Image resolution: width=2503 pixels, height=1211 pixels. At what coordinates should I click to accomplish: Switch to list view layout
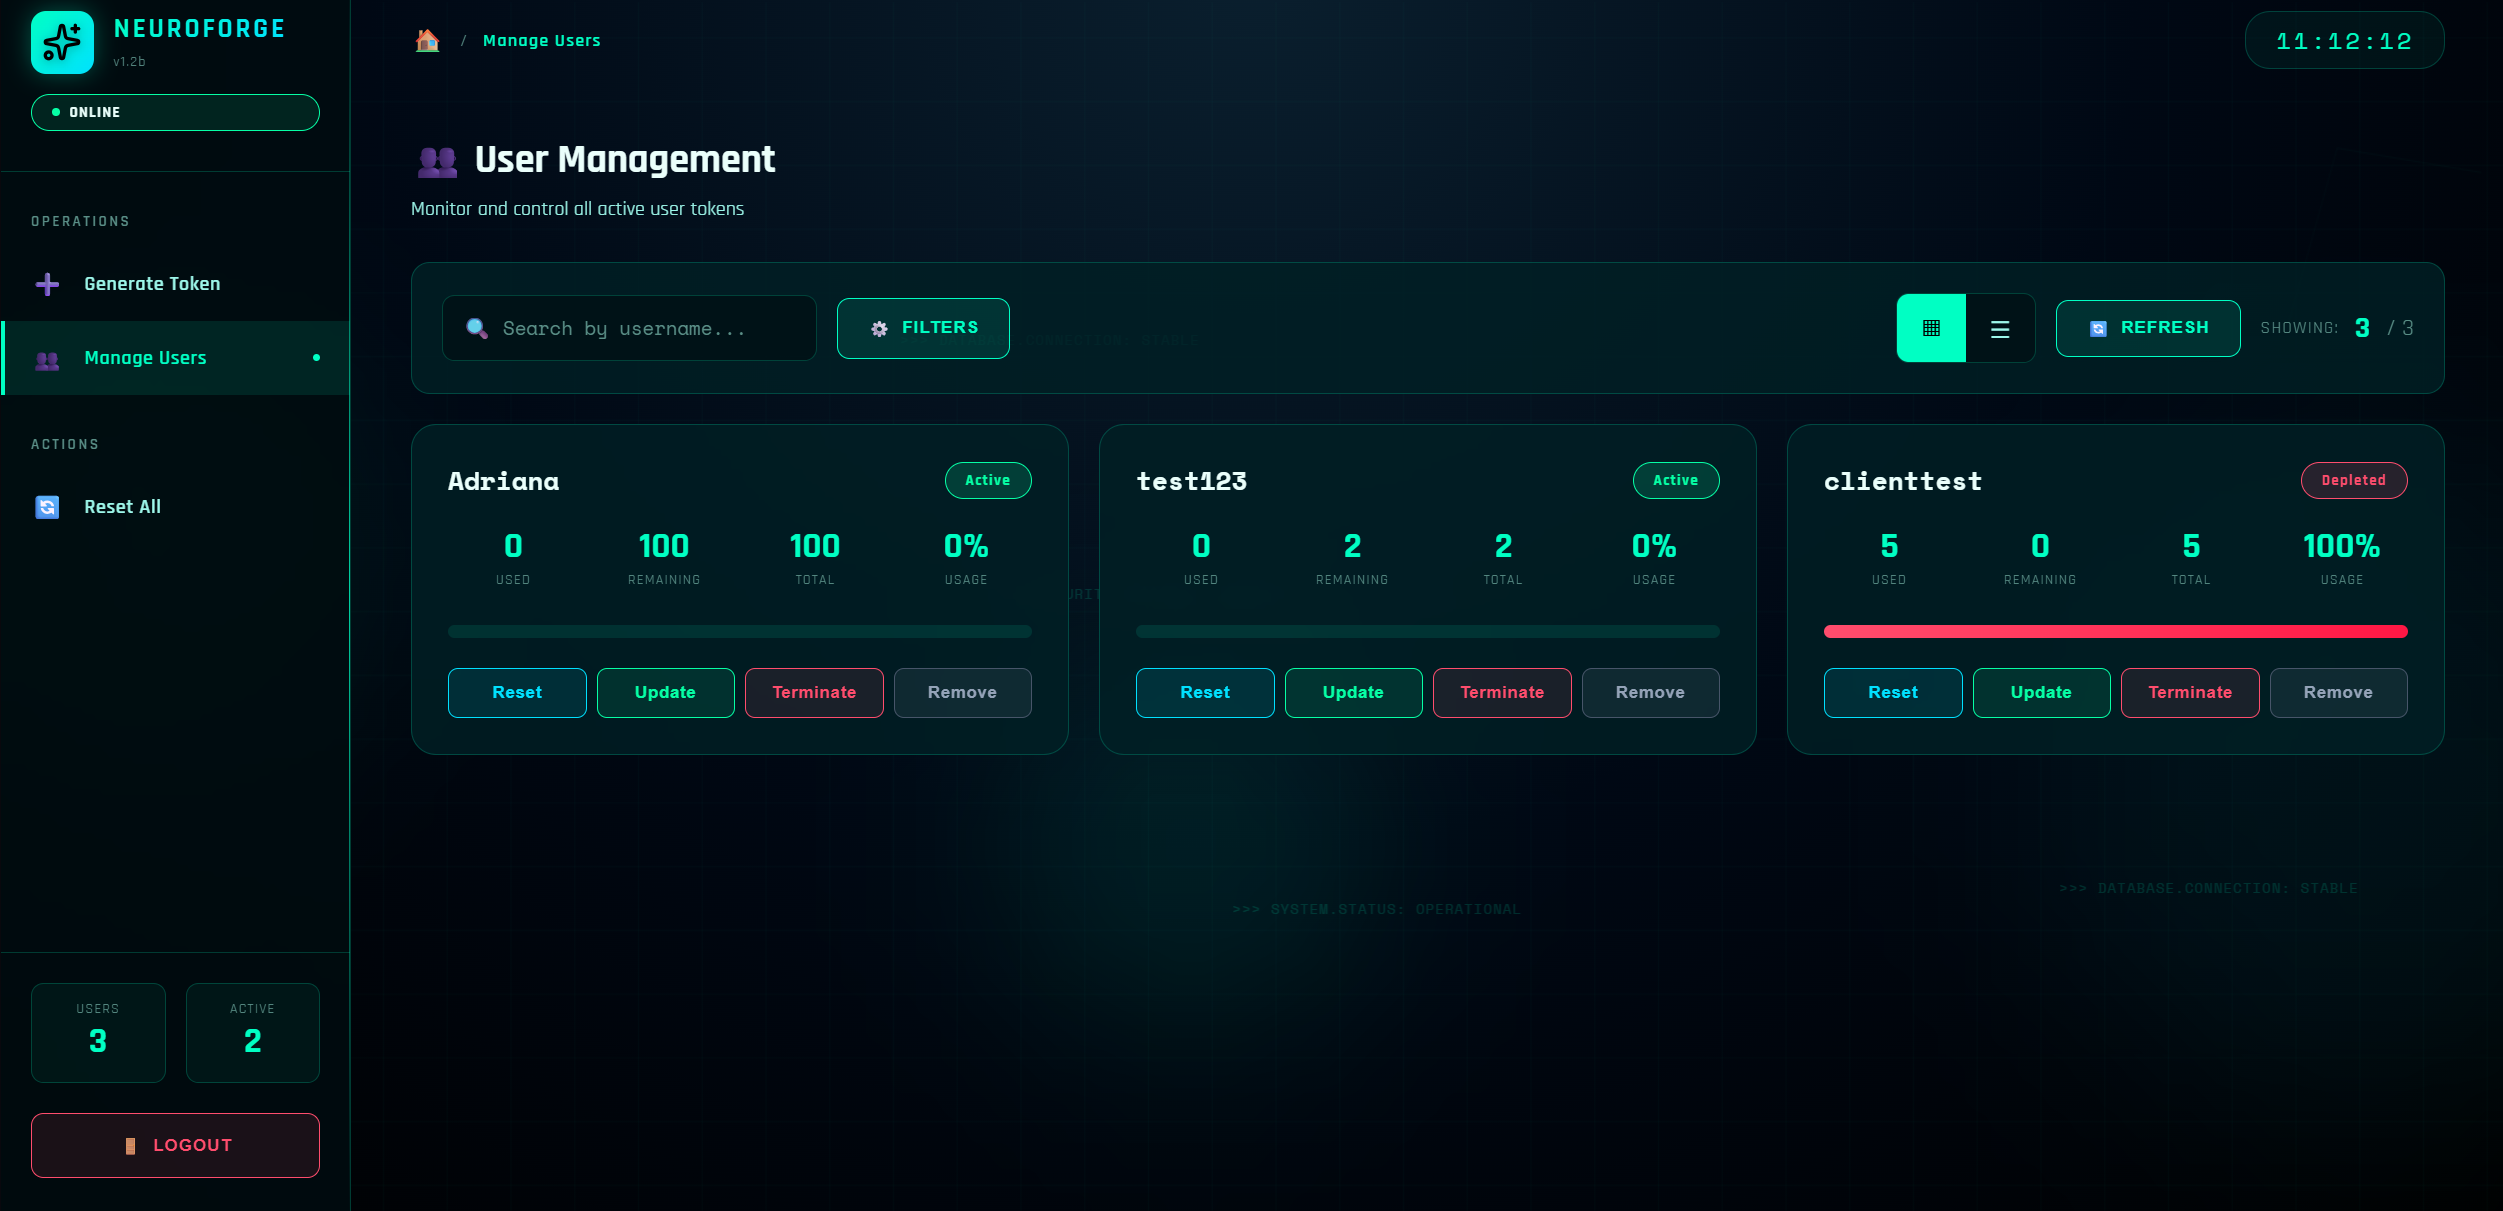[2000, 329]
